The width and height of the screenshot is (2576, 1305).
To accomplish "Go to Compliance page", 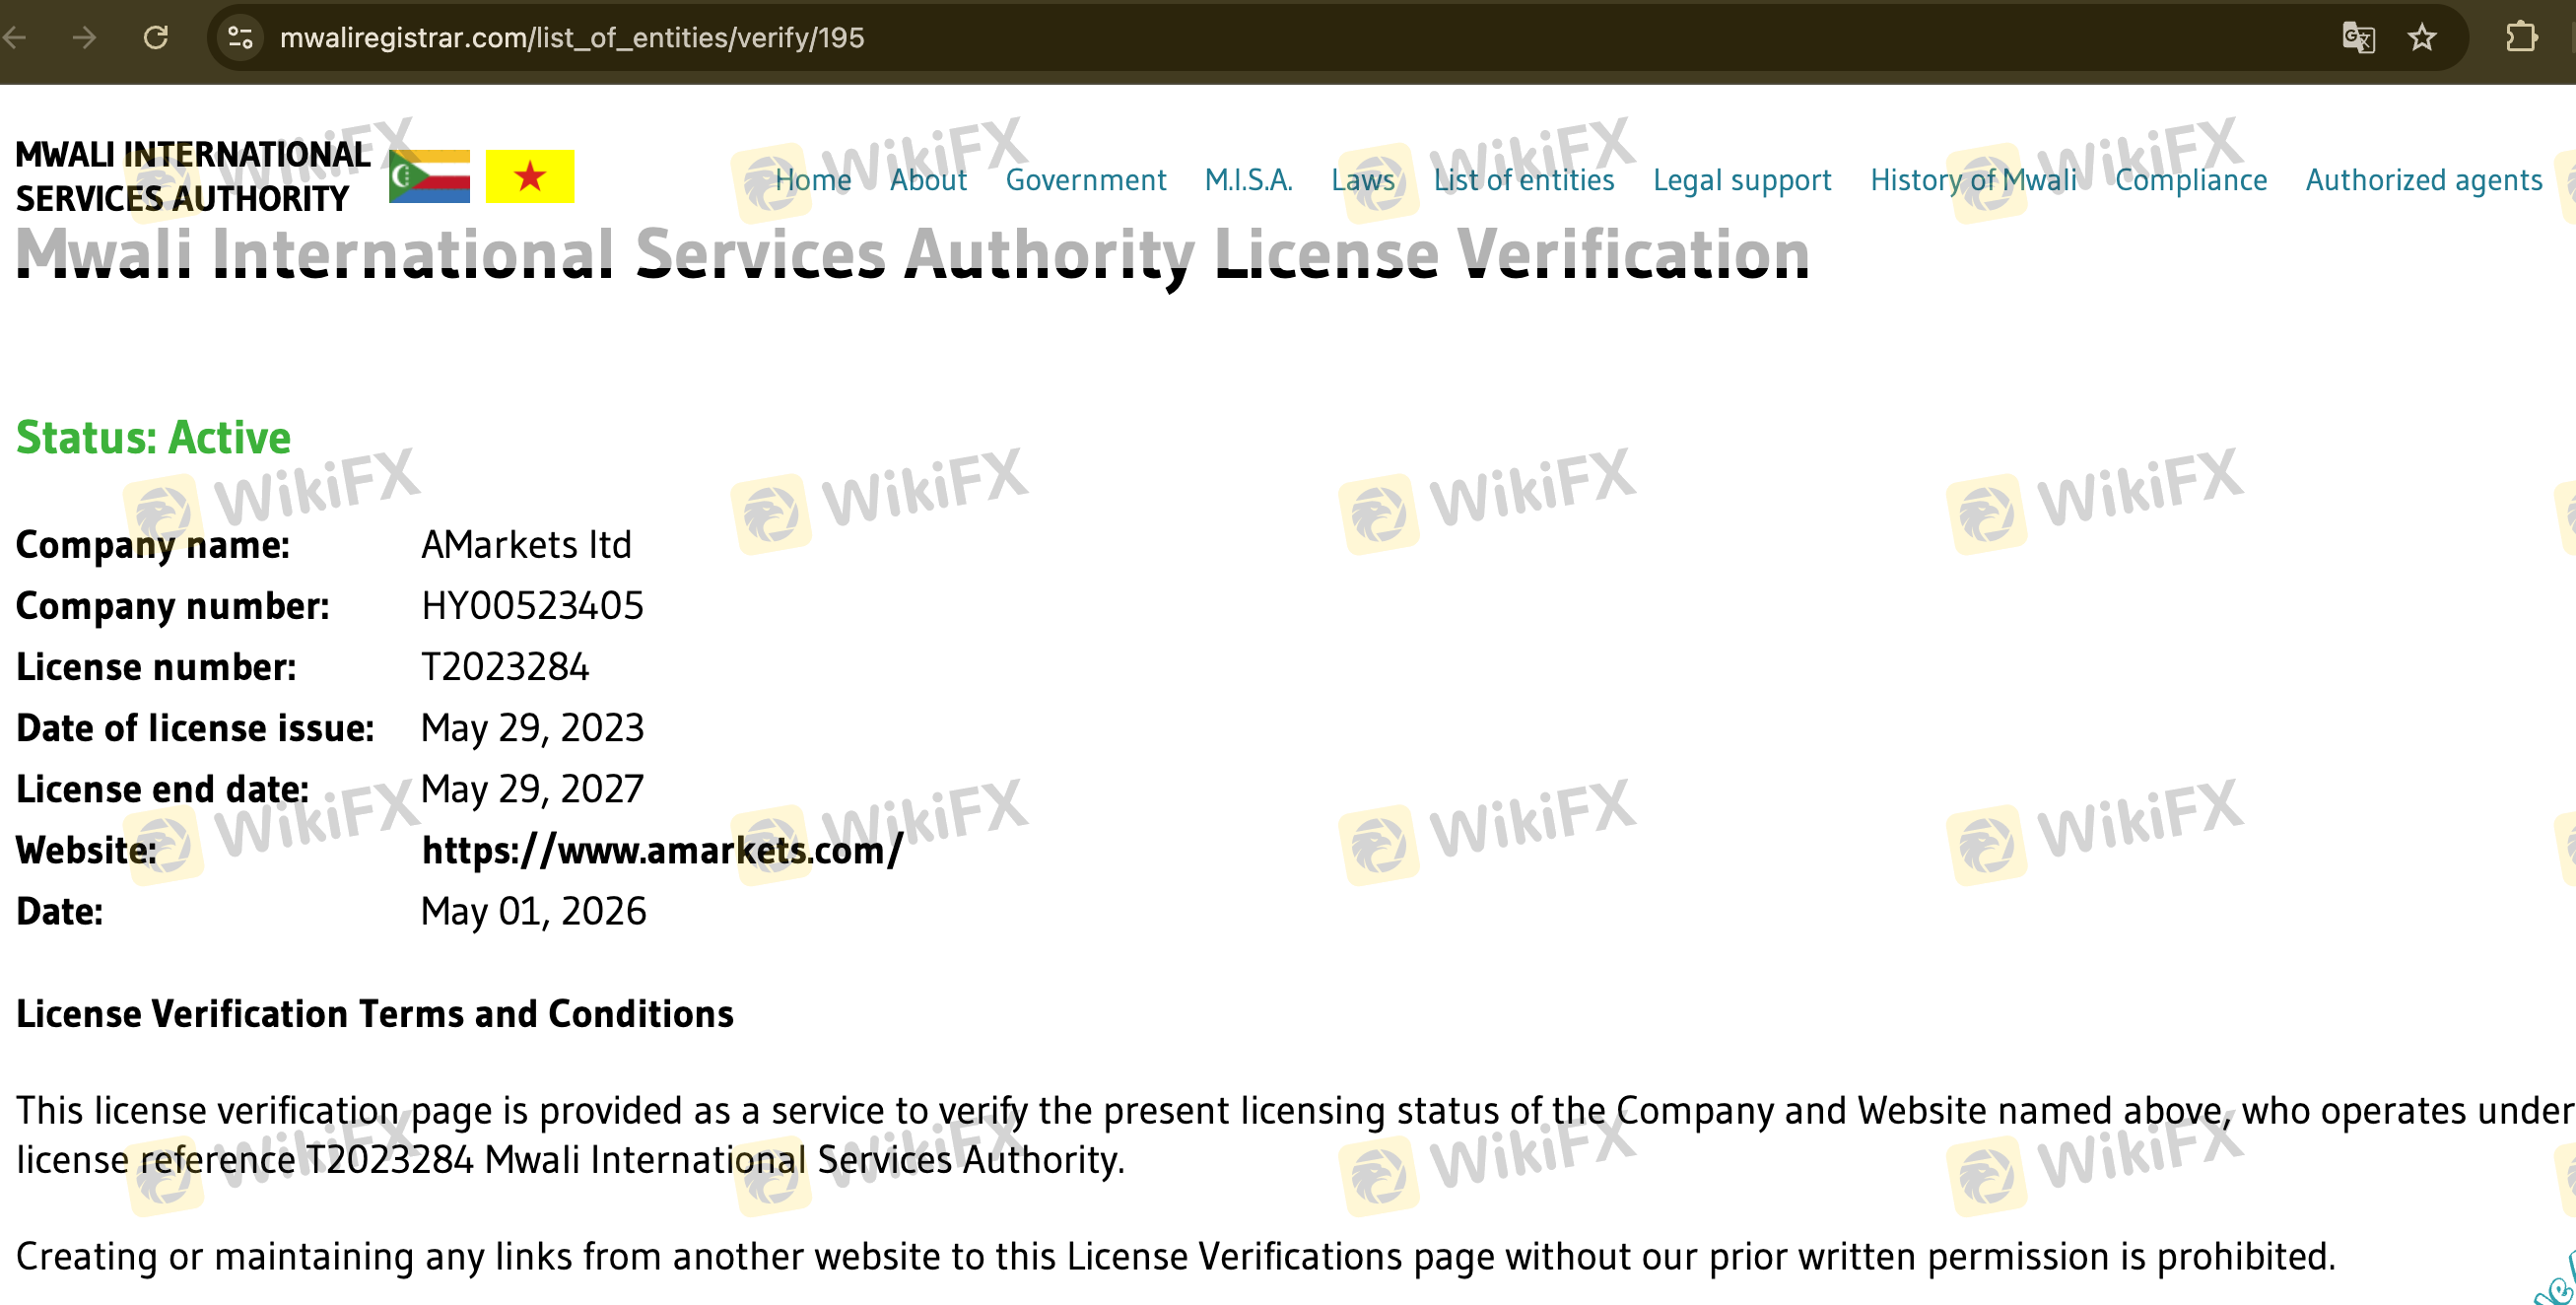I will click(2191, 180).
